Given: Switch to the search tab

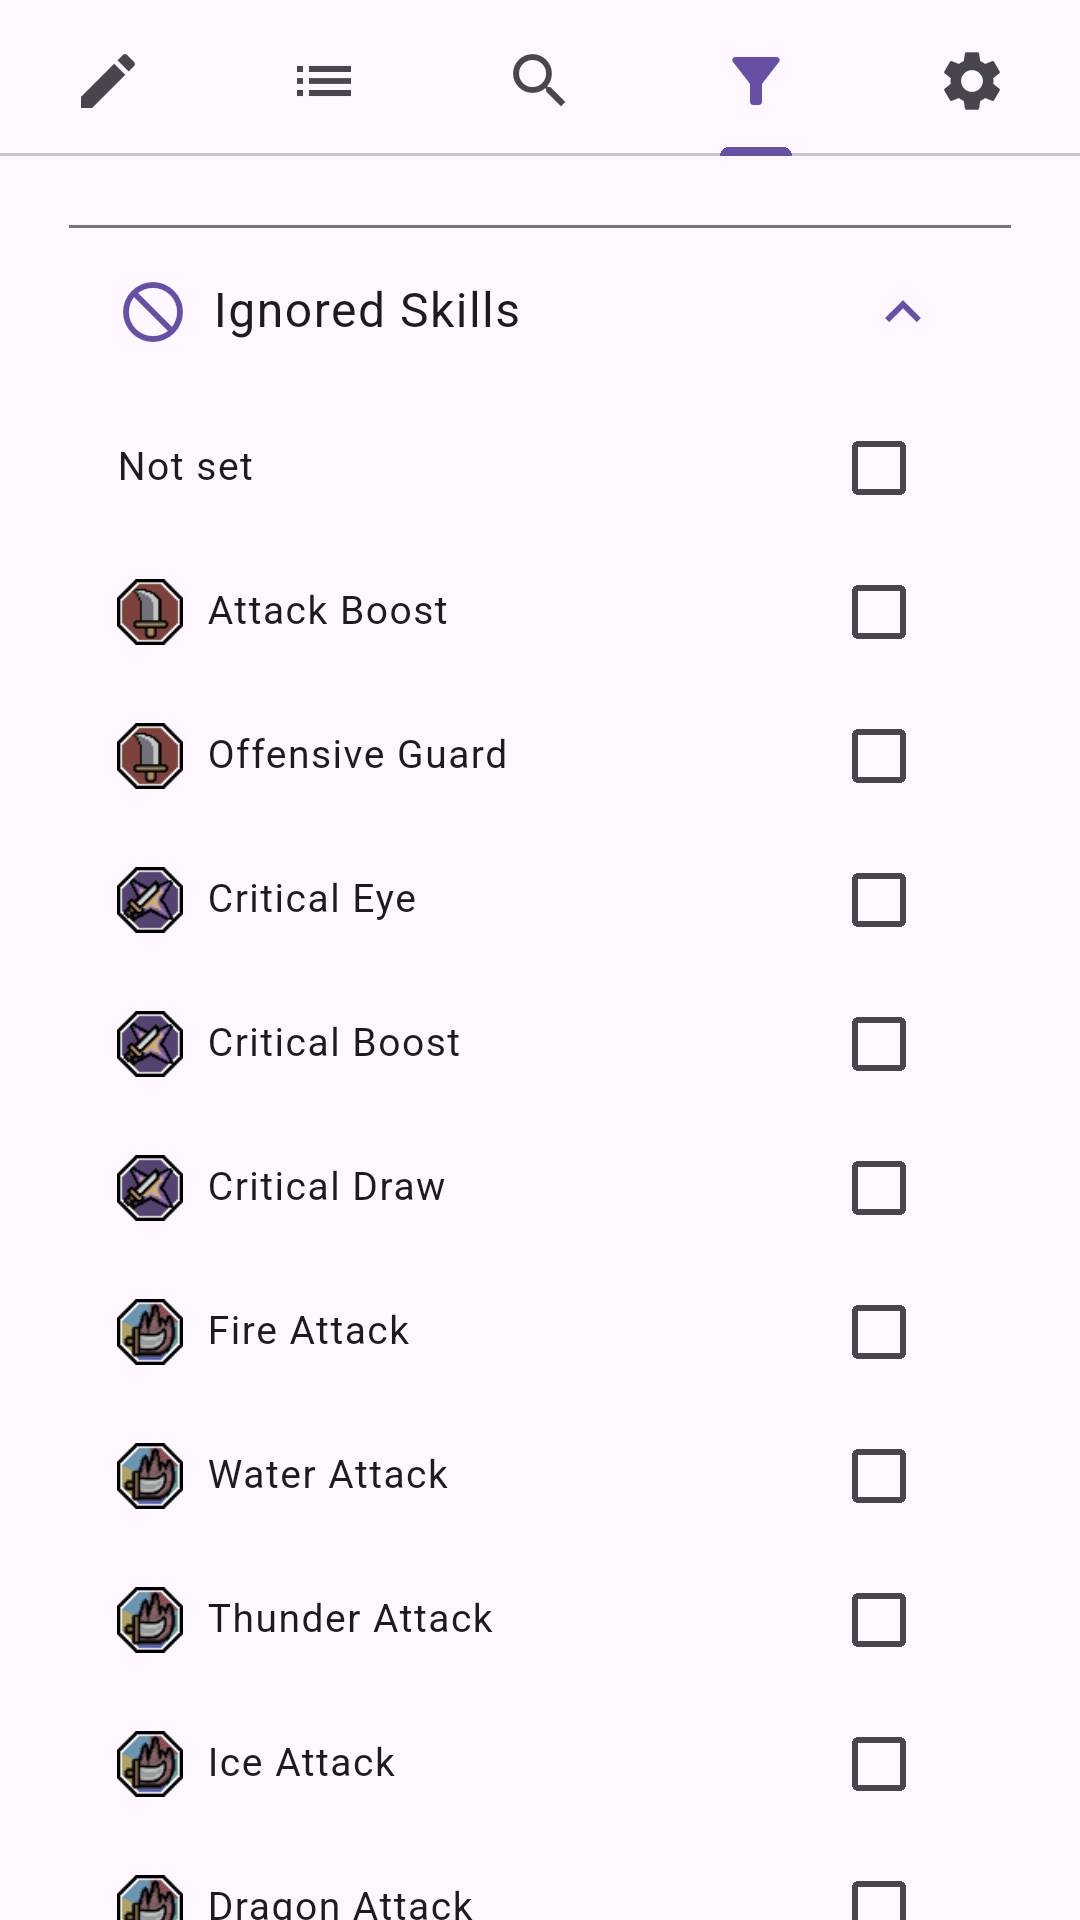Looking at the screenshot, I should click(x=540, y=80).
